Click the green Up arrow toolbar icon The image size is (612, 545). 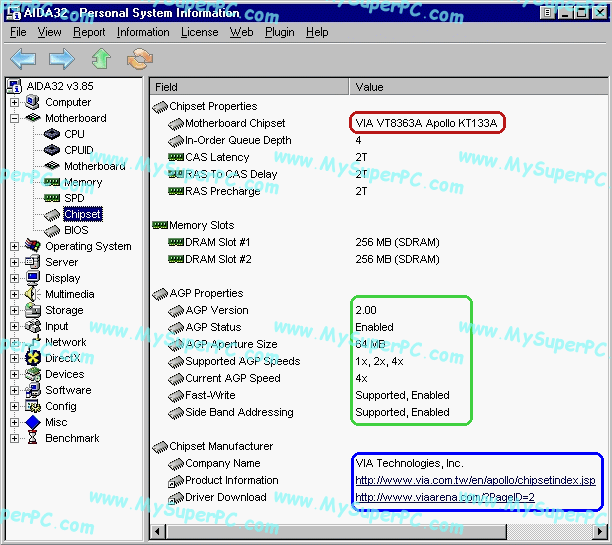(x=101, y=59)
